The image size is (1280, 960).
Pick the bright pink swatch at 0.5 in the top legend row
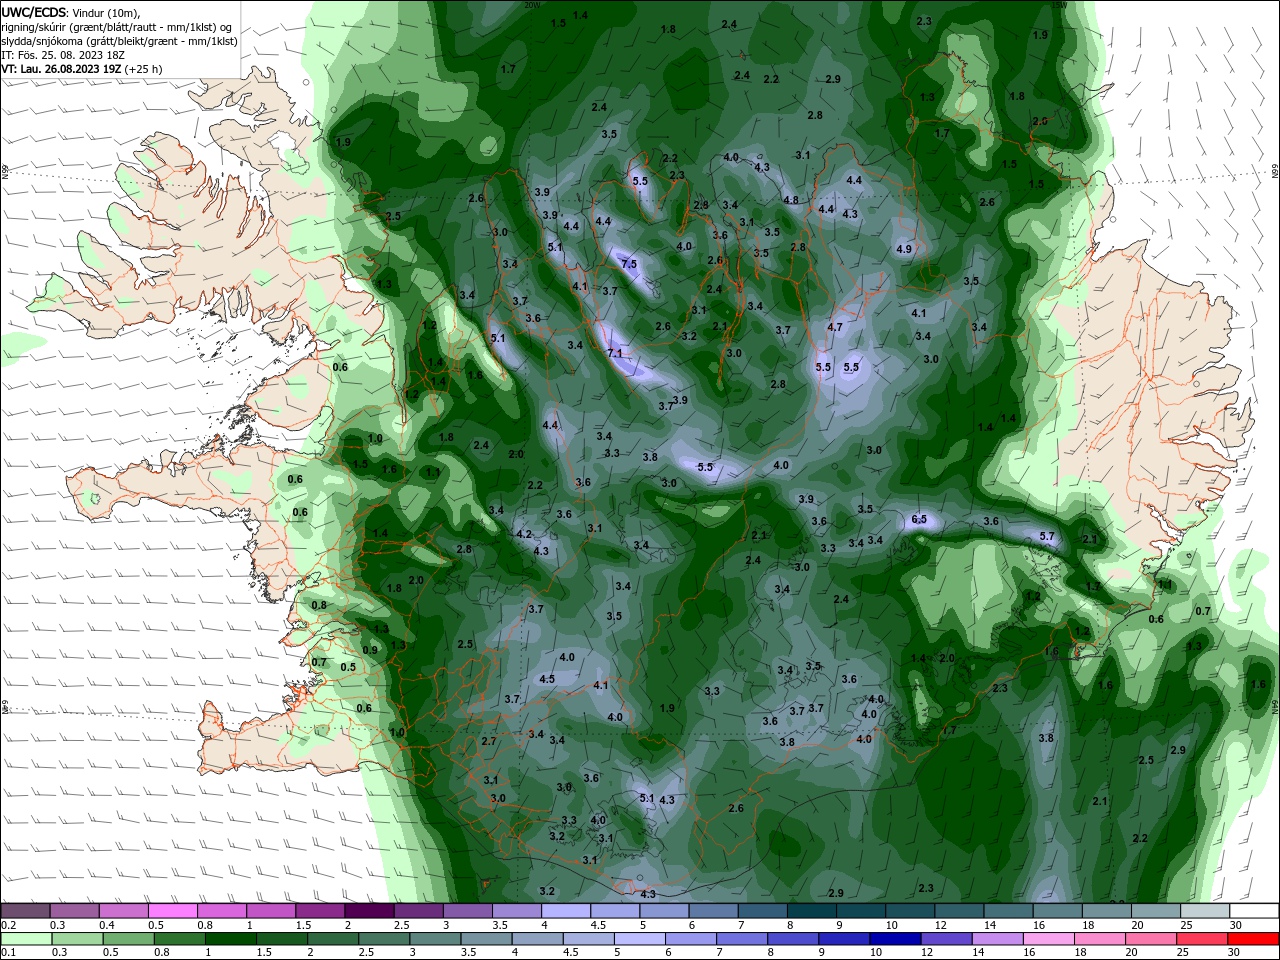coord(172,910)
